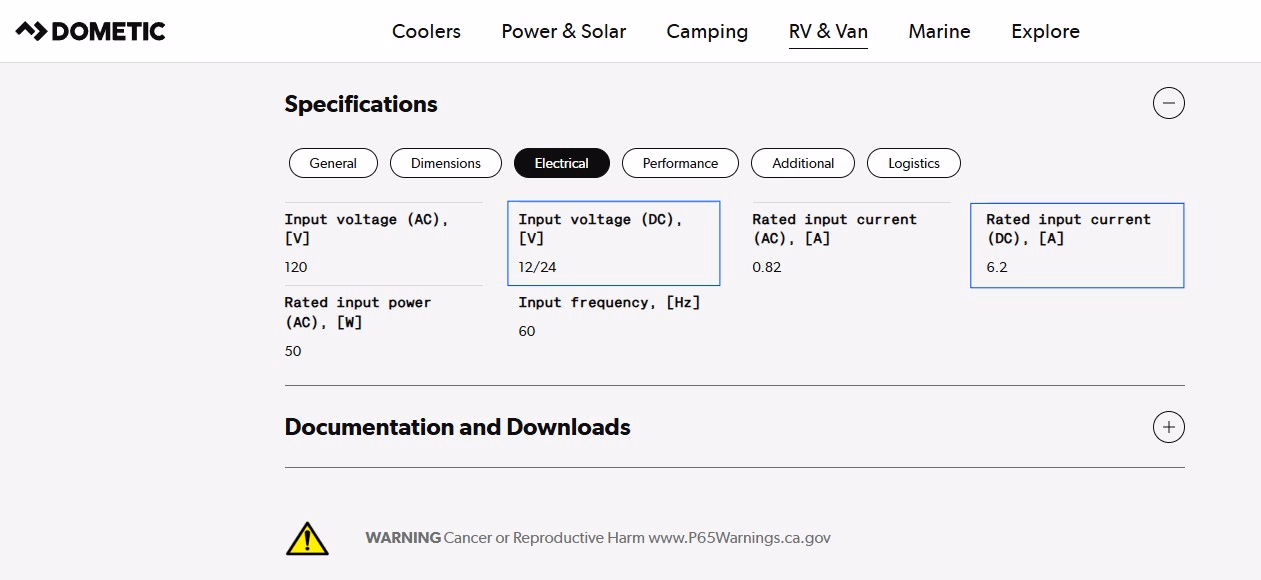
Task: Select the Logistics specifications pill
Action: pos(913,163)
